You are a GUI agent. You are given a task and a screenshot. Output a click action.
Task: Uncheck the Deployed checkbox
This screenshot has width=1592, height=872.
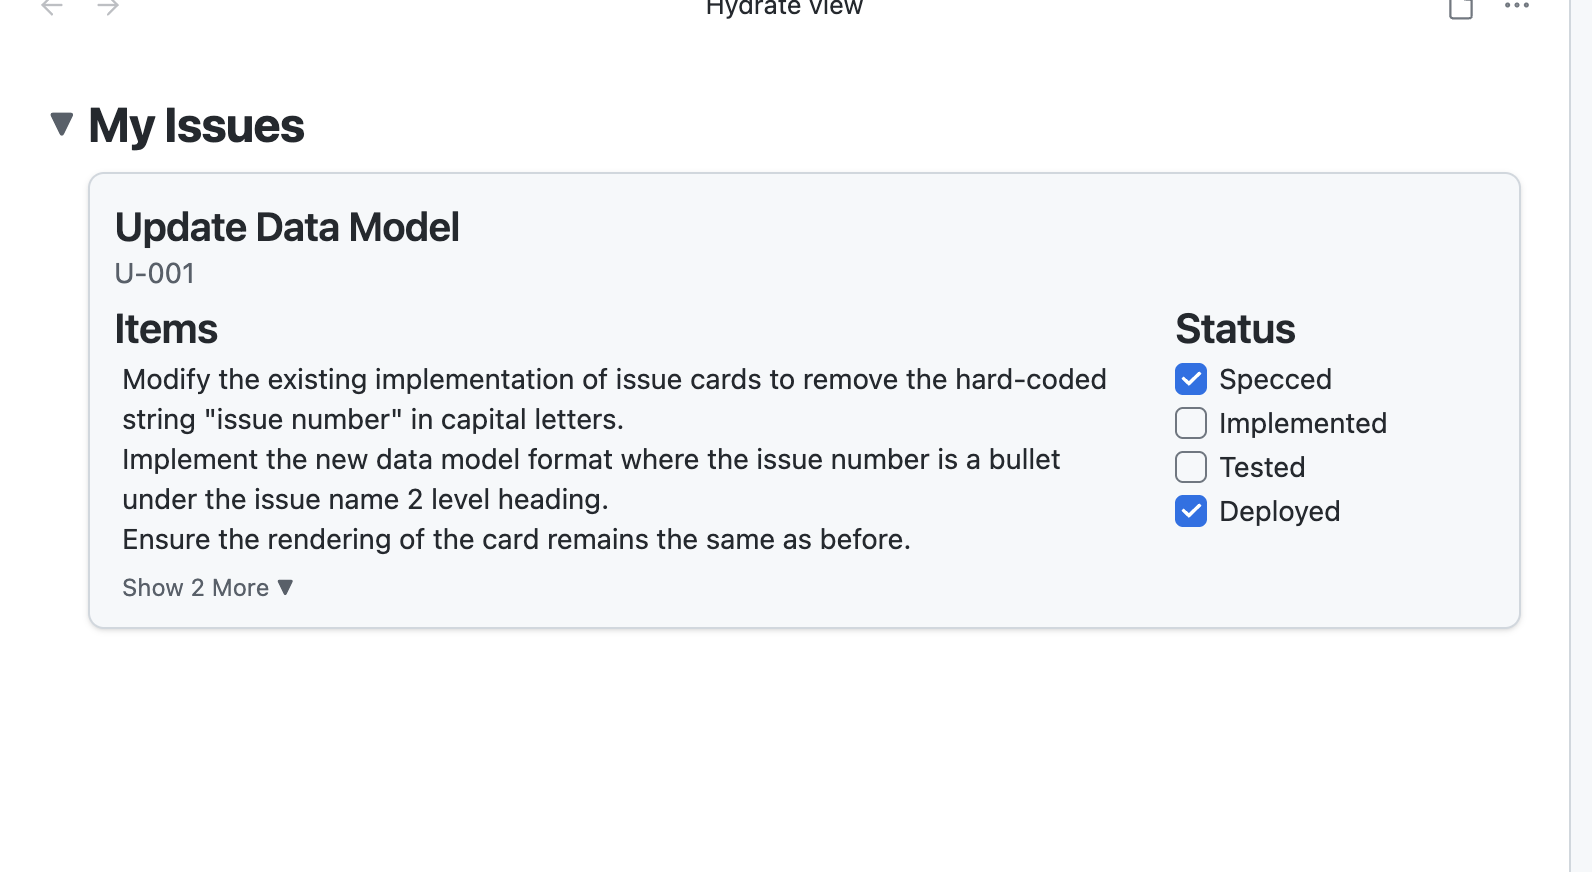(x=1191, y=511)
